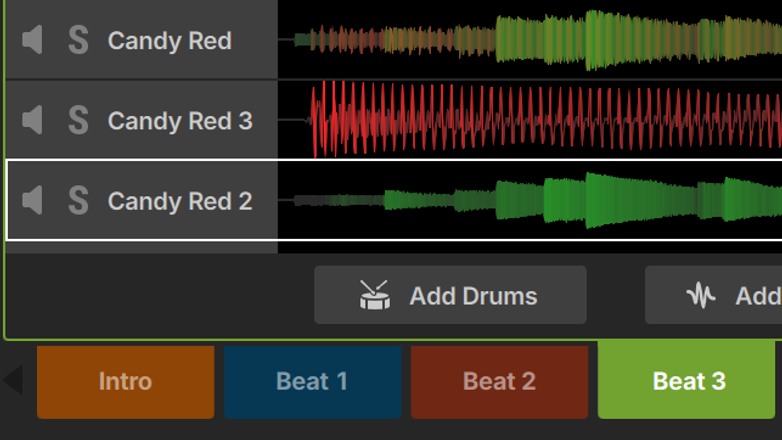
Task: Click the left arrow beside Intro
Action: coord(13,380)
